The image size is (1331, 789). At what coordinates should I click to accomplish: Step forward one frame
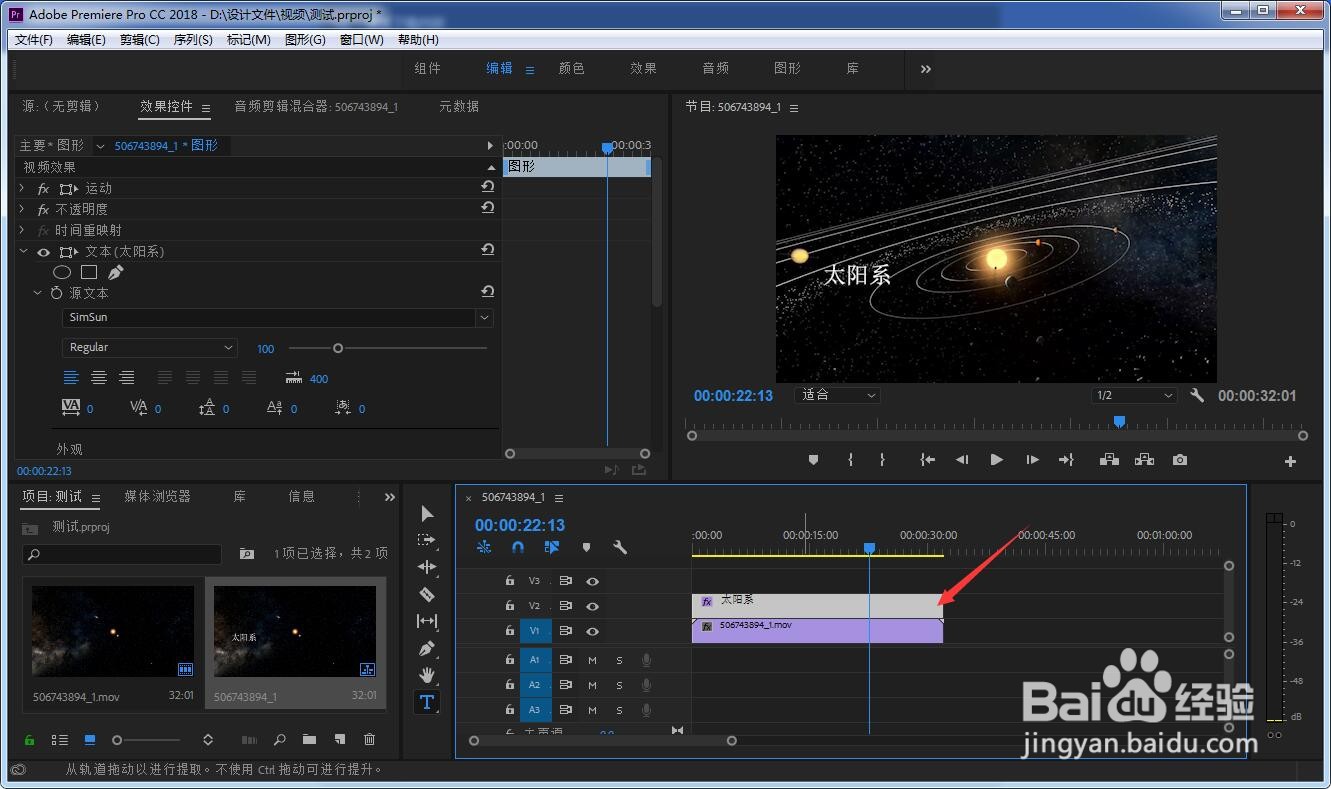click(x=1032, y=460)
